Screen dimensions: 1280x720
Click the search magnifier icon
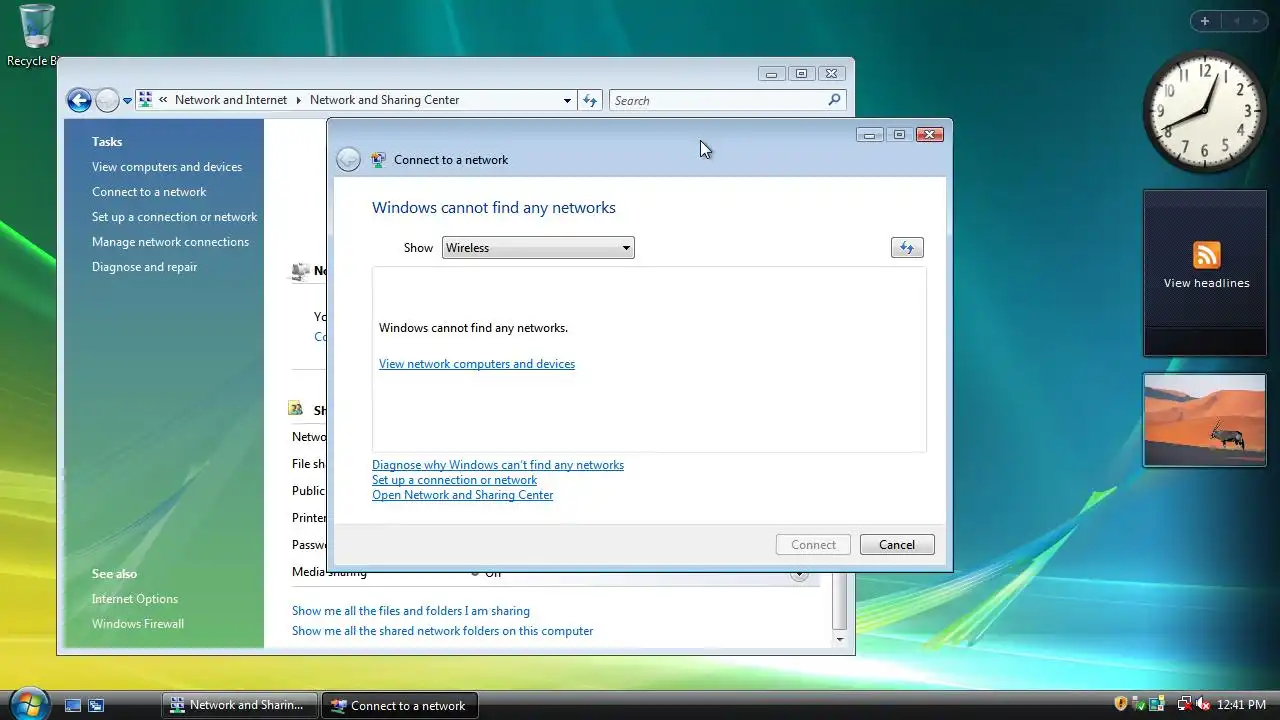click(834, 100)
